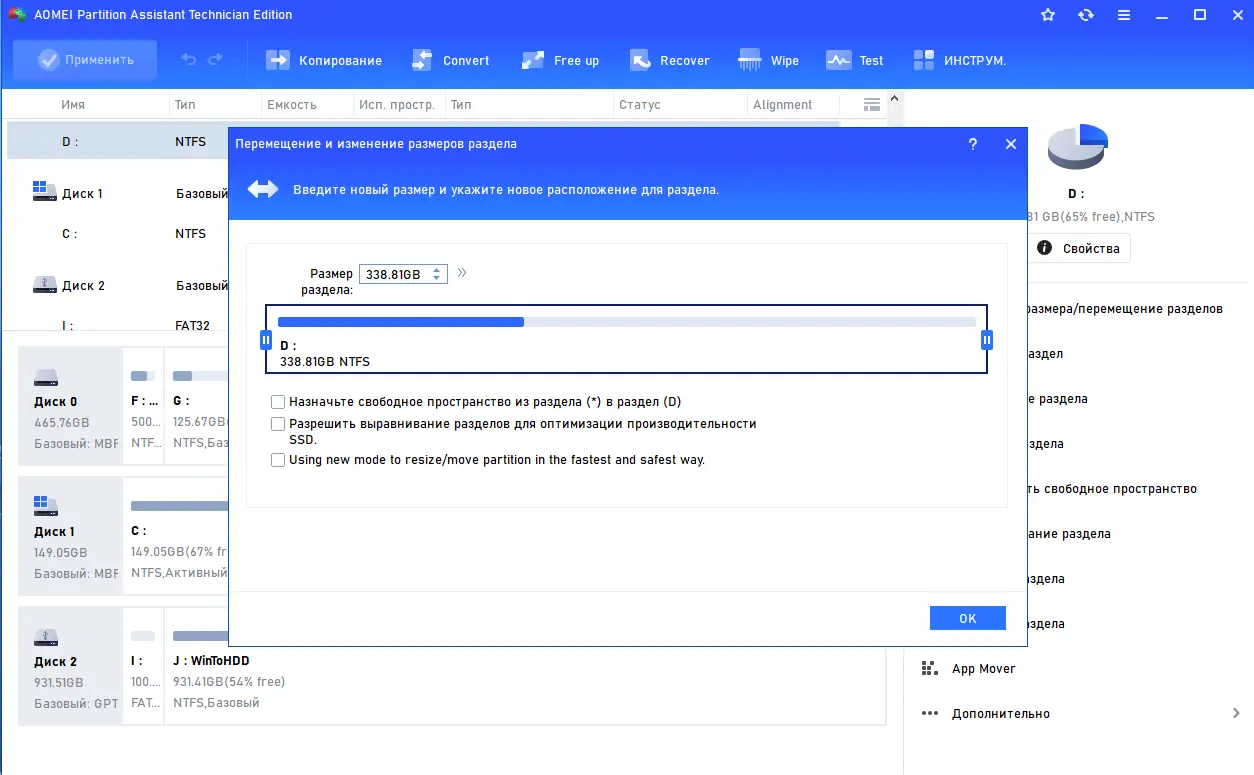This screenshot has height=775, width=1254.
Task: Open the Копирование toolbar menu
Action: tap(324, 60)
